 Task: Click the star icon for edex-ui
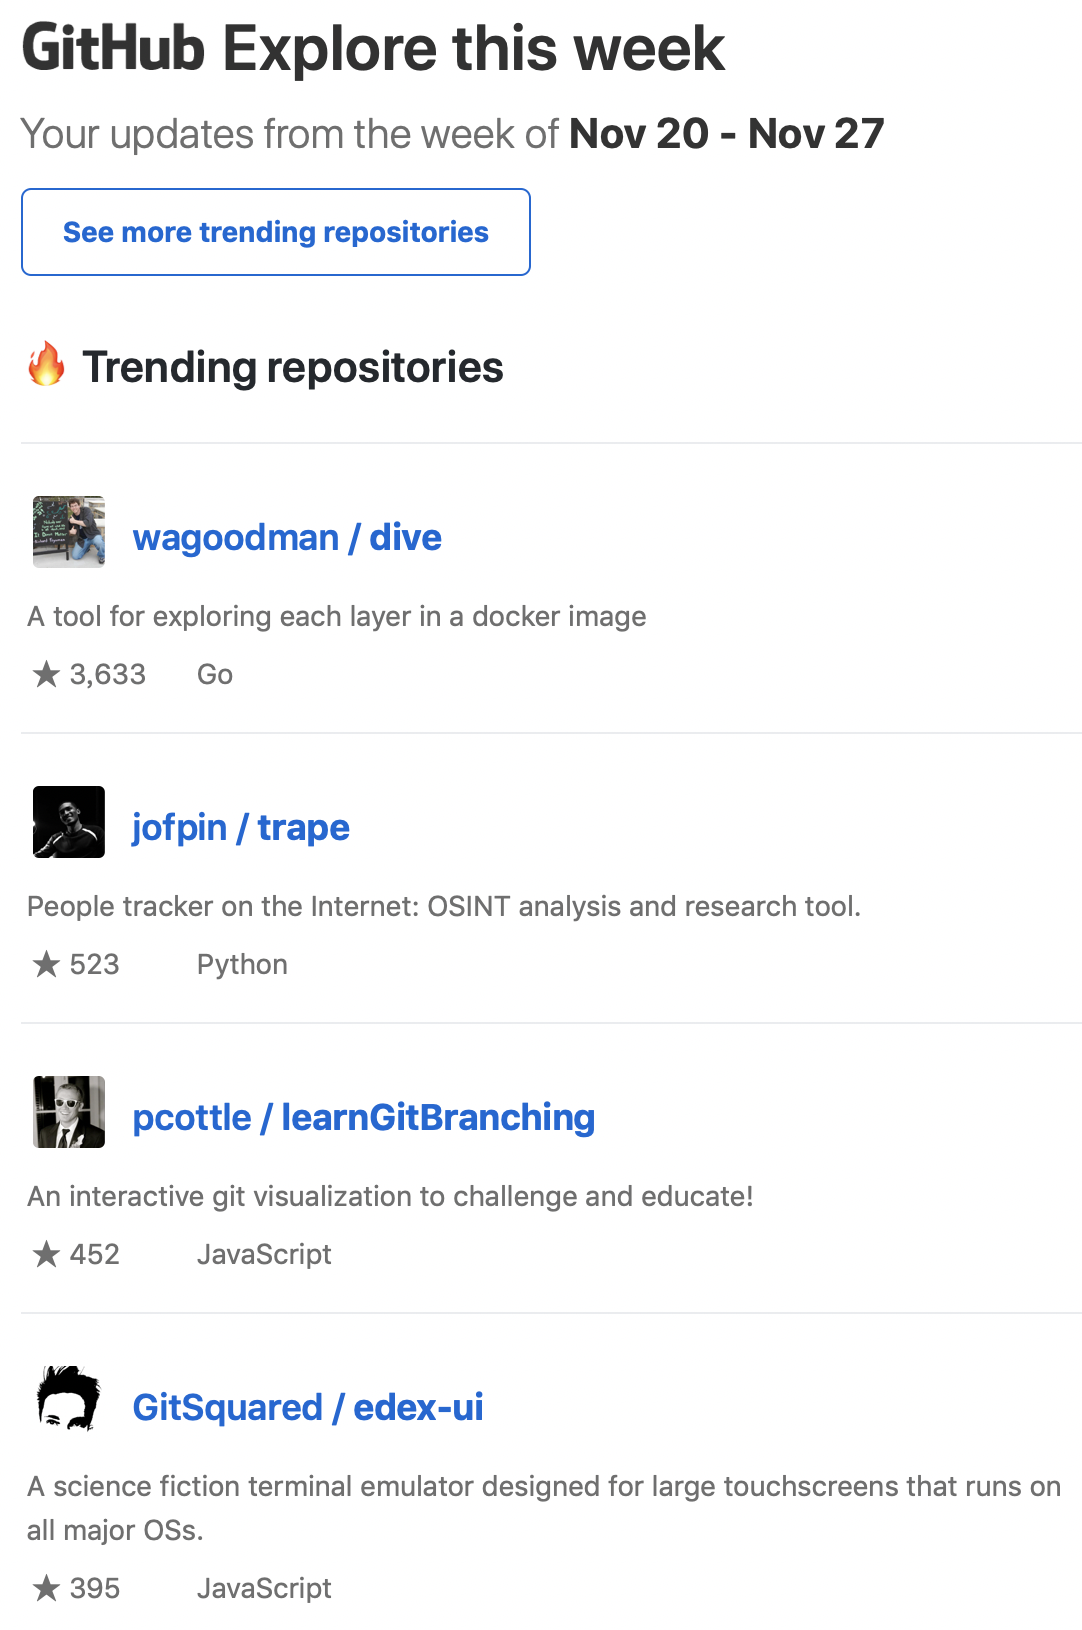coord(46,1589)
